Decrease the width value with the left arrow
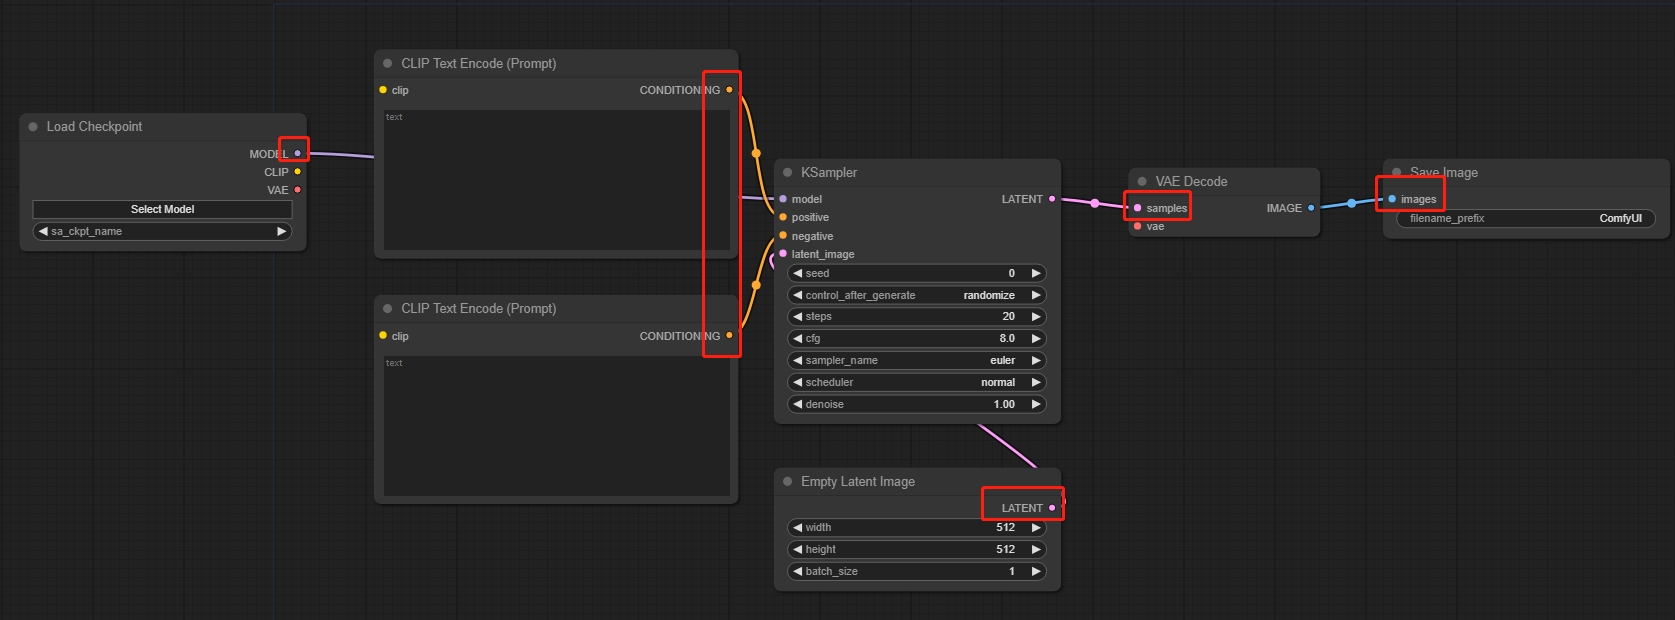 (798, 527)
